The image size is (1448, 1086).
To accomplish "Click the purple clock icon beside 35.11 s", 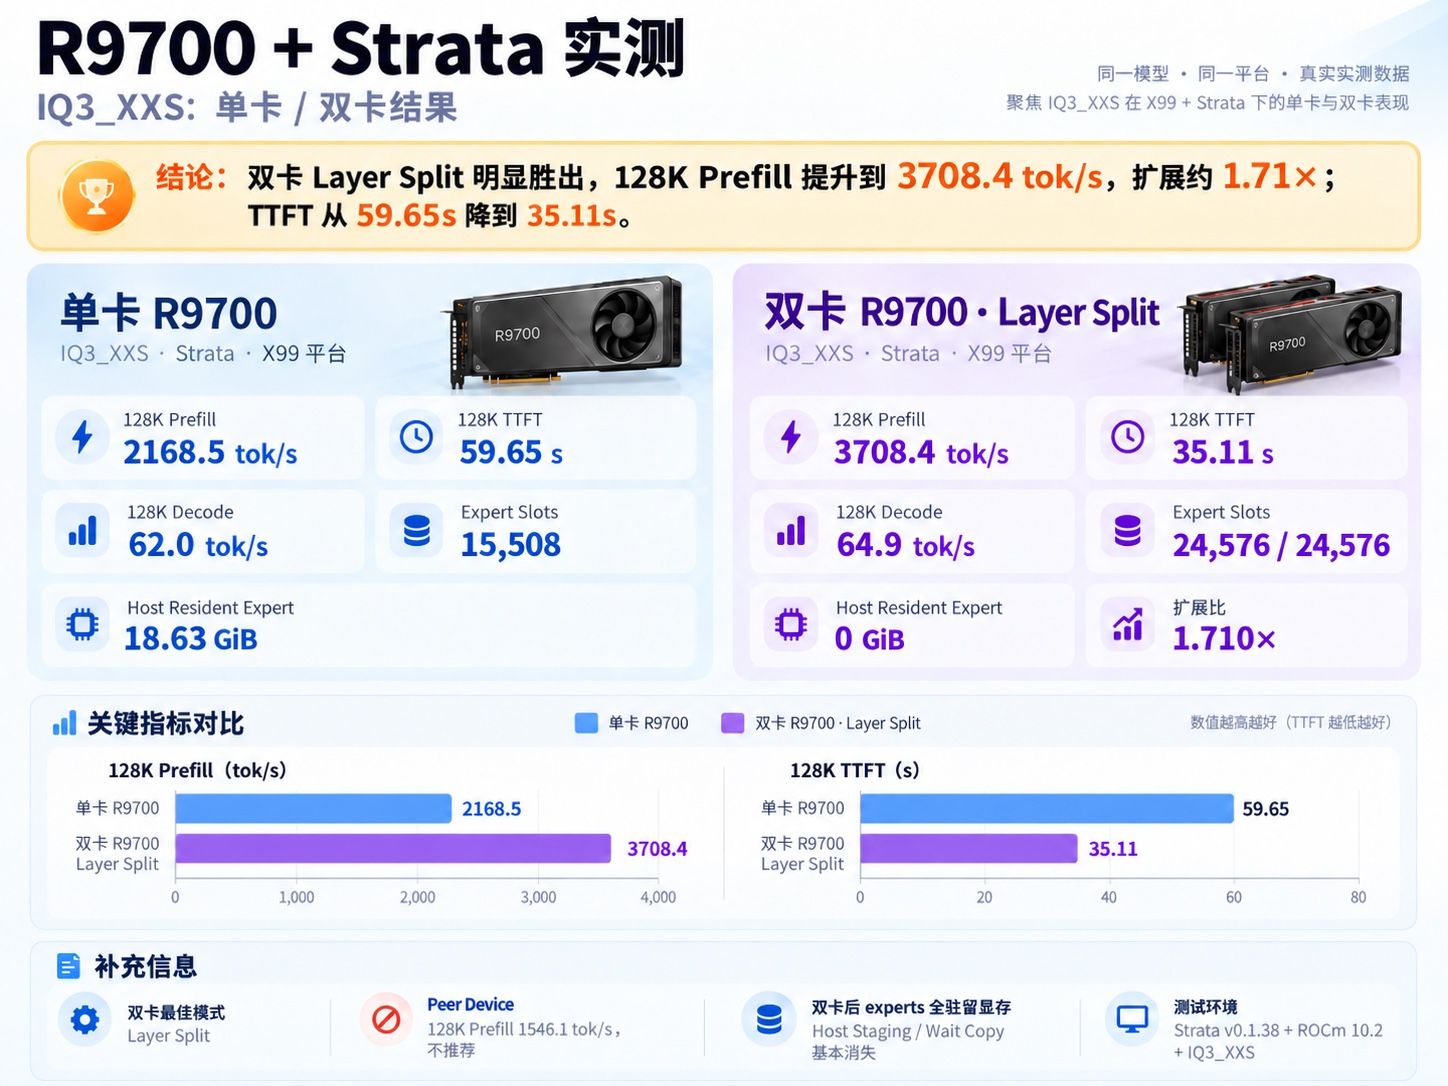I will [1127, 437].
